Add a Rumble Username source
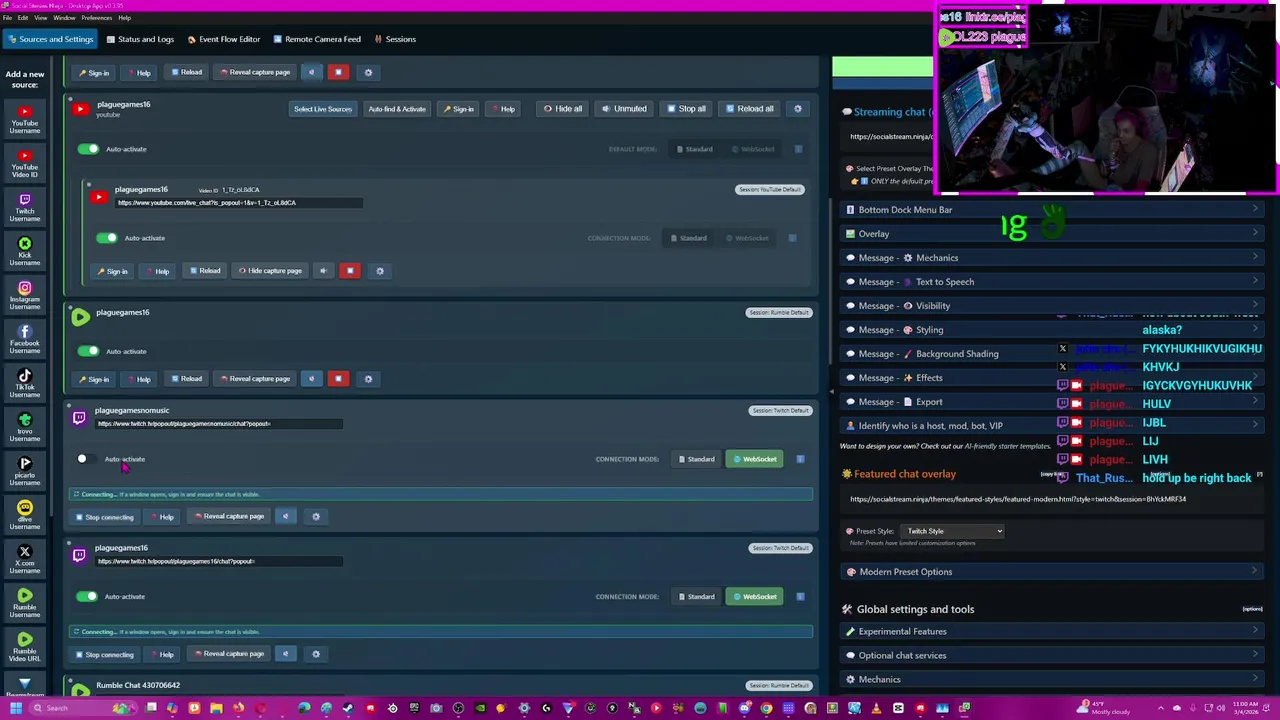This screenshot has height=720, width=1280. pos(25,602)
